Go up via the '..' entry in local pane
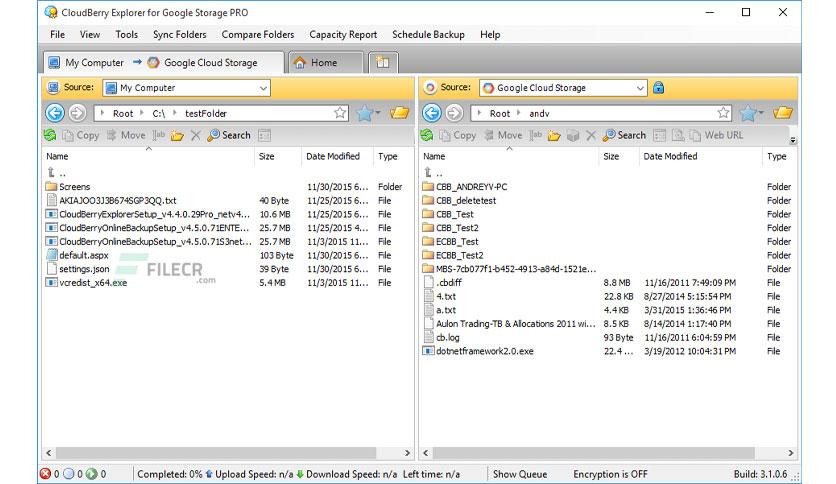Viewport: 836px width, 484px height. tap(57, 173)
